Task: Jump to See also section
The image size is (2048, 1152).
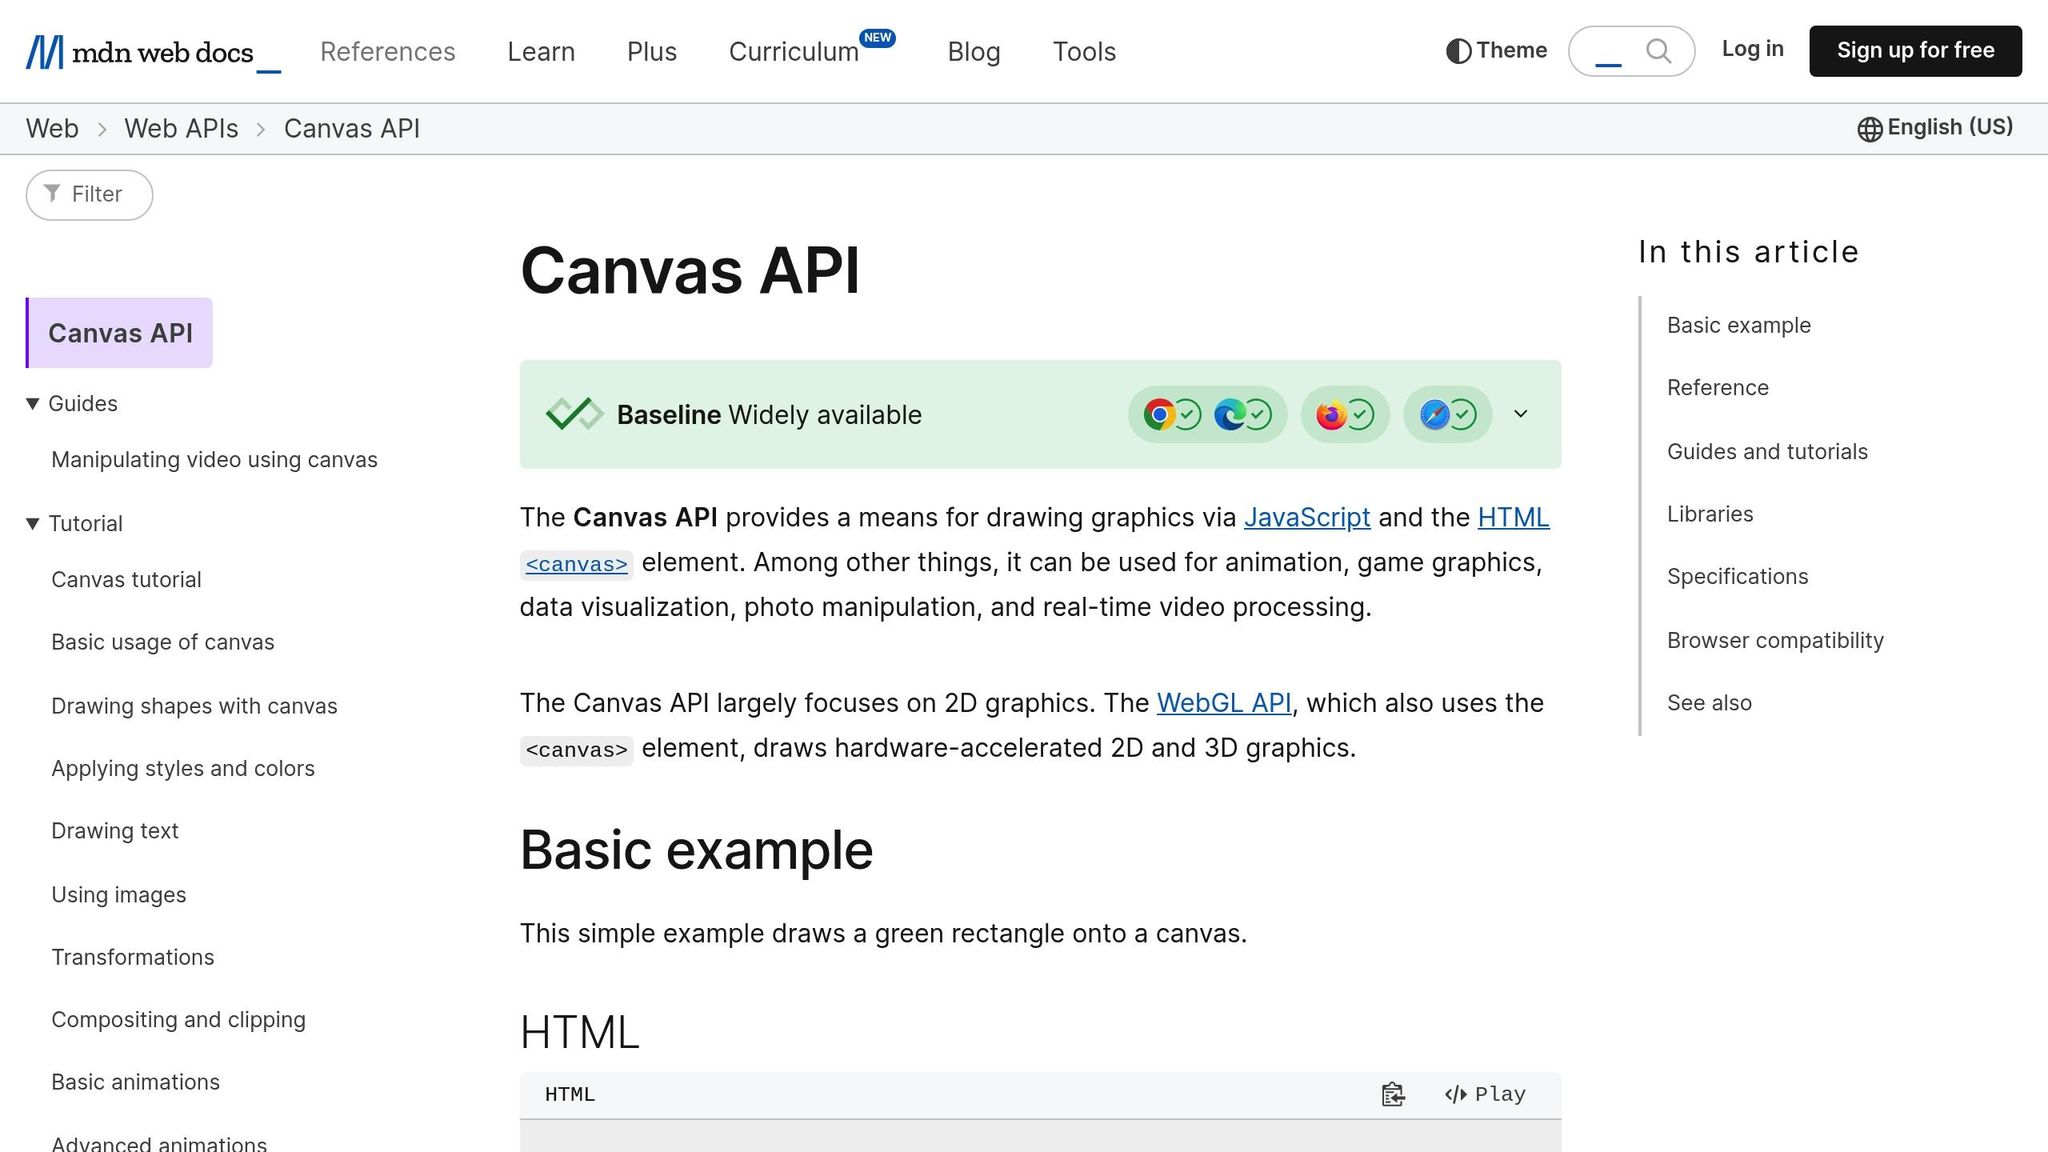Action: pos(1709,703)
